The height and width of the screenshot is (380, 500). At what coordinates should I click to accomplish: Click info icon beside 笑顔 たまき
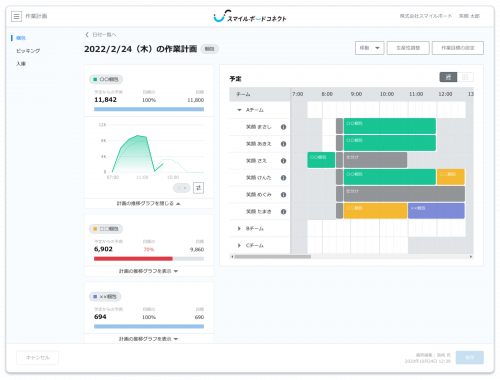pyautogui.click(x=283, y=212)
